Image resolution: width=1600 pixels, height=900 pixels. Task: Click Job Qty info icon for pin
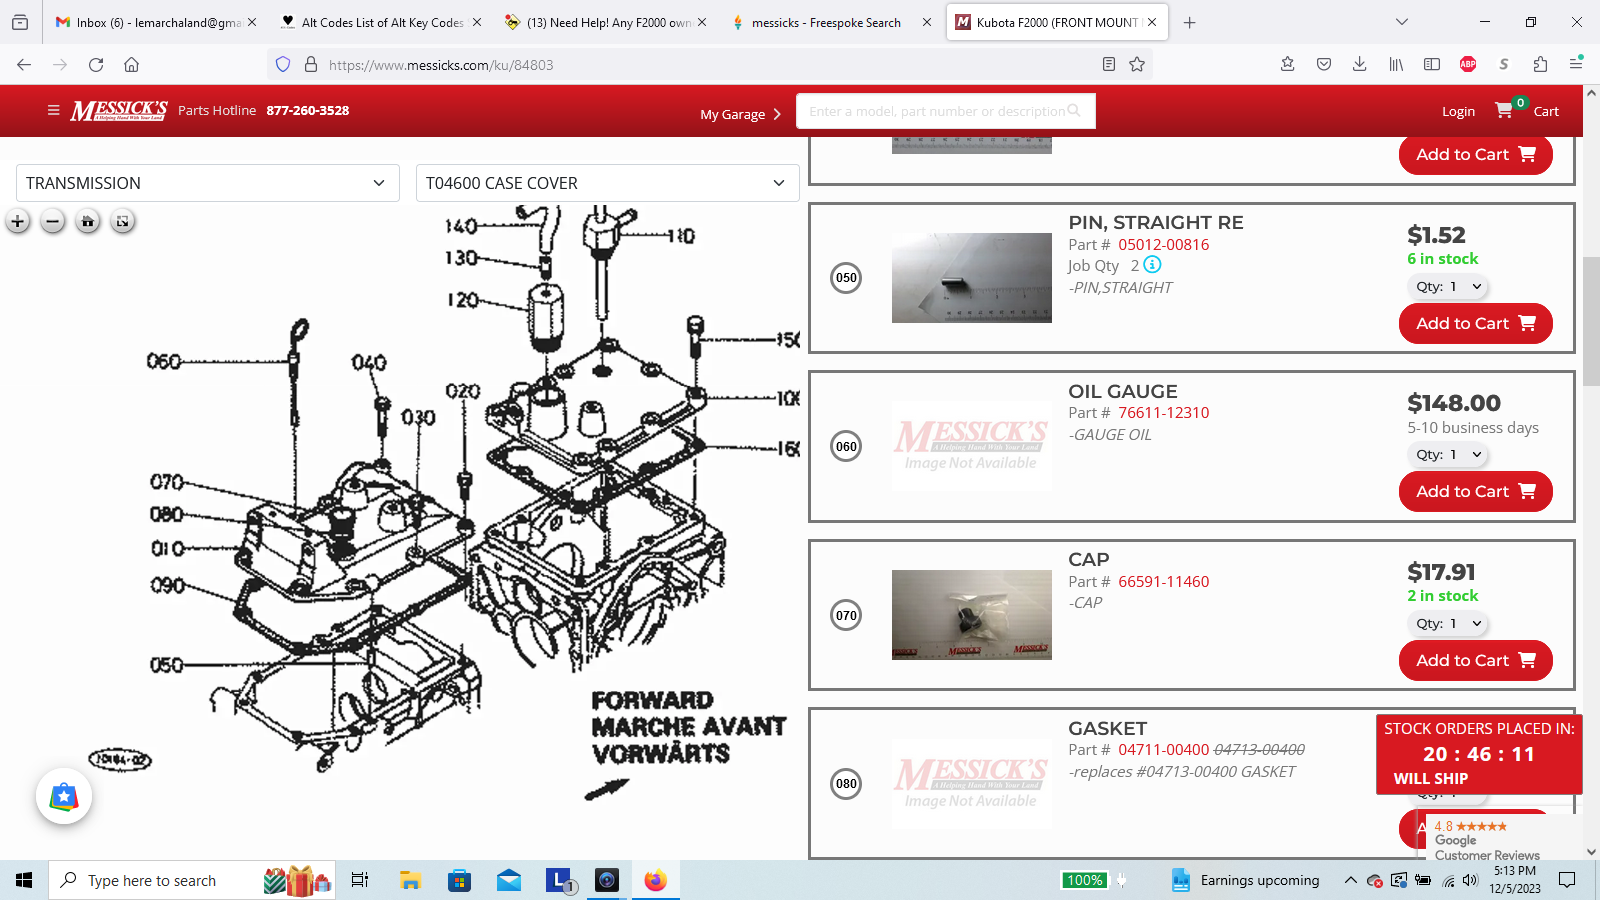click(x=1152, y=265)
